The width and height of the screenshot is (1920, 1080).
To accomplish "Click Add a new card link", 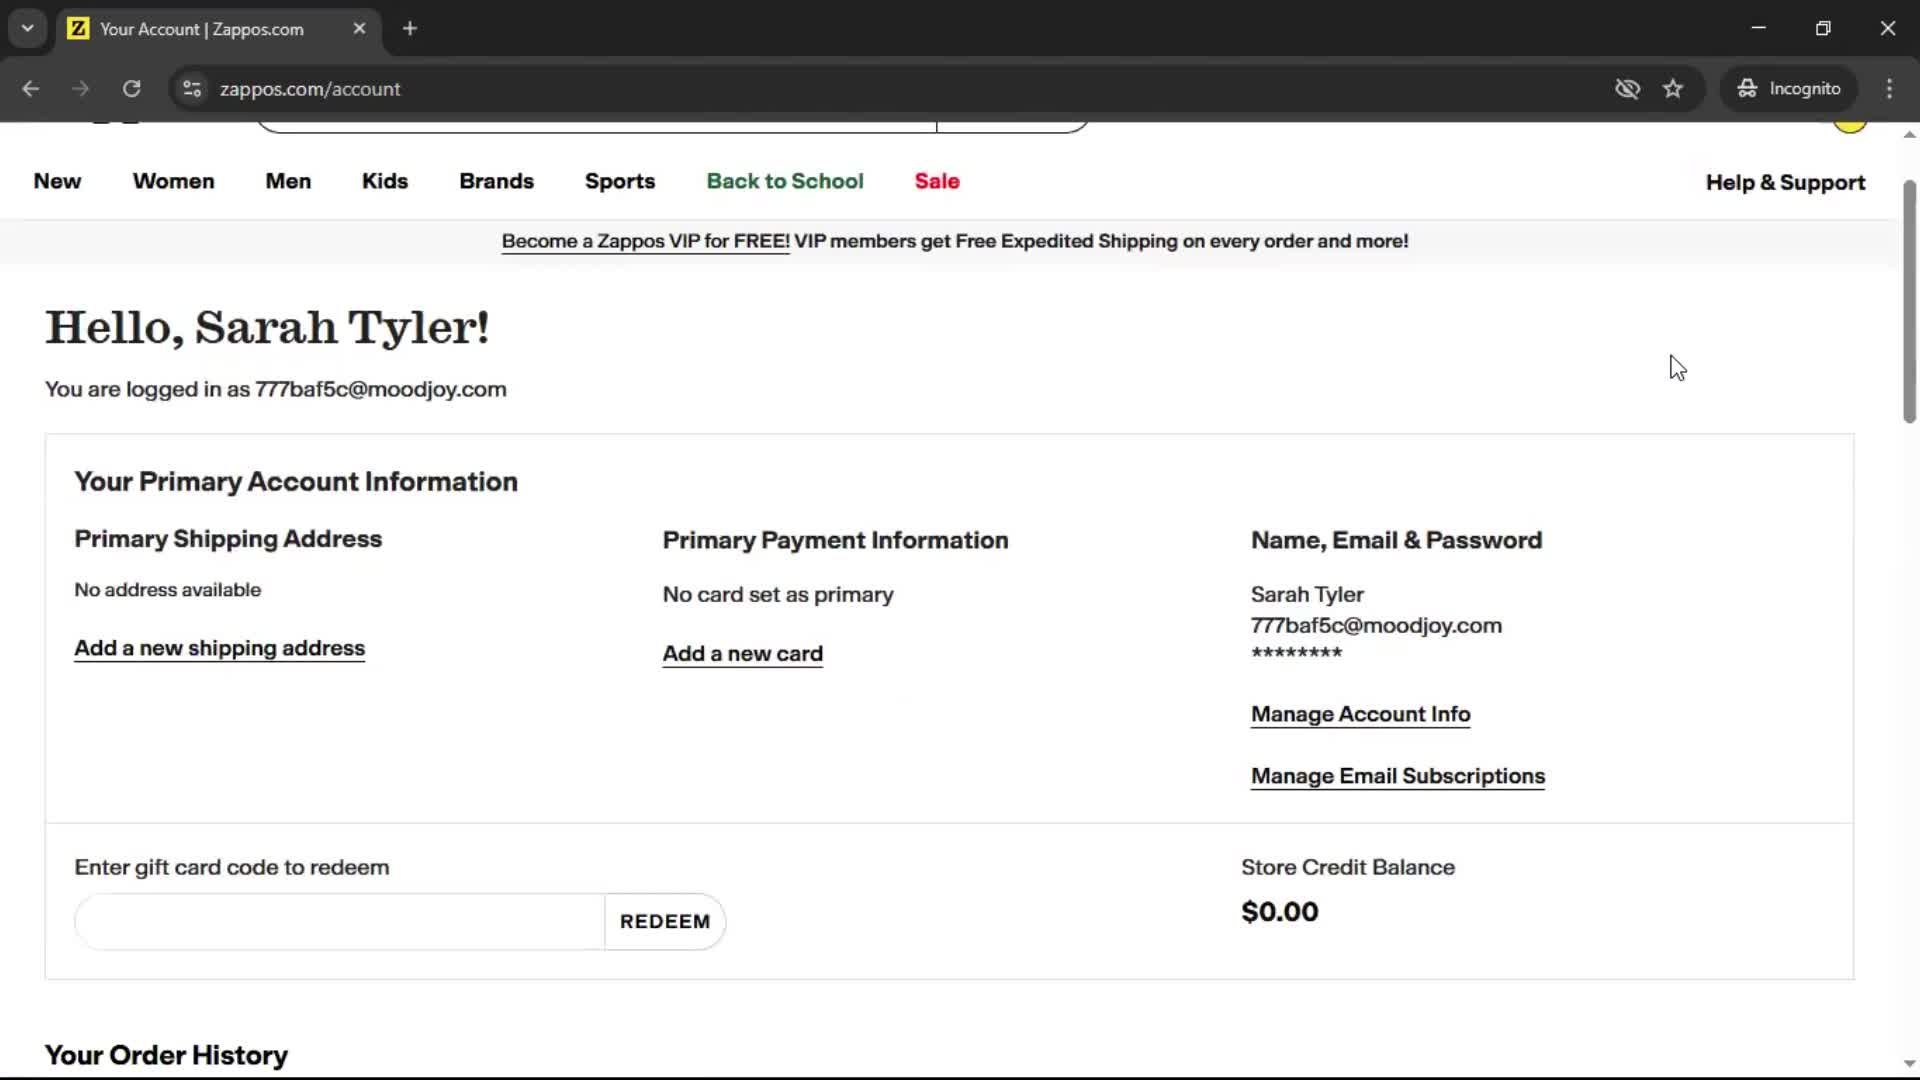I will 742,653.
